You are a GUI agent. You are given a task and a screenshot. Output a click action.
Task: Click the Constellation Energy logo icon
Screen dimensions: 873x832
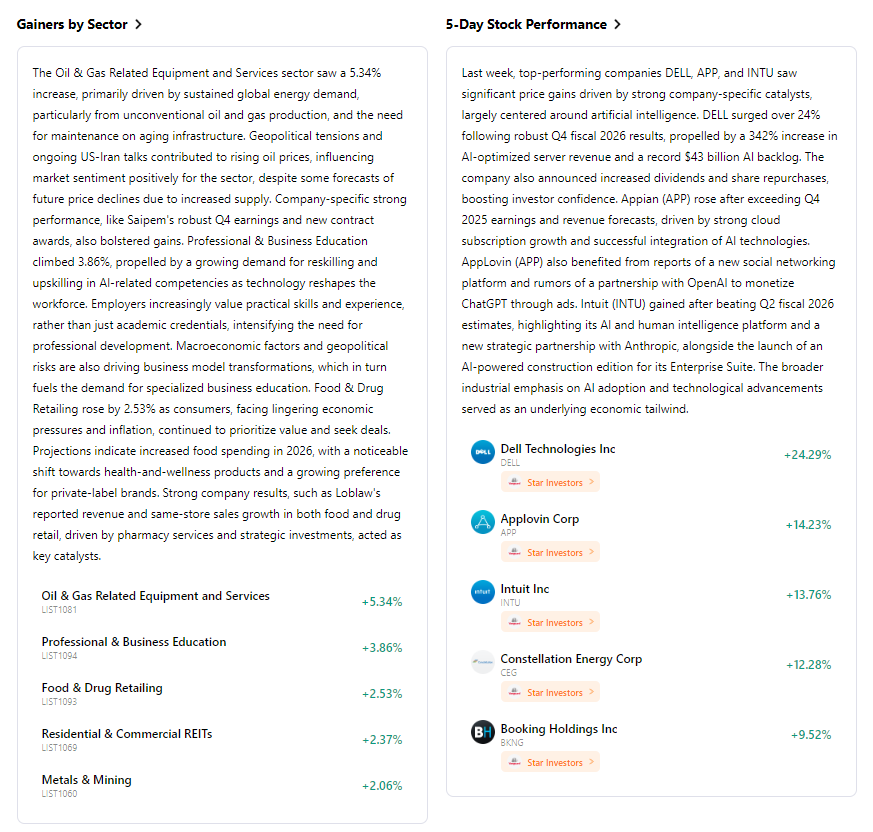tap(483, 662)
